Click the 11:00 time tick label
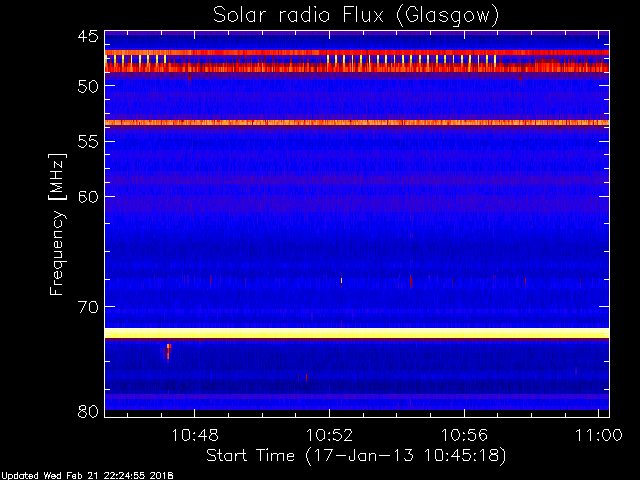 coord(599,435)
